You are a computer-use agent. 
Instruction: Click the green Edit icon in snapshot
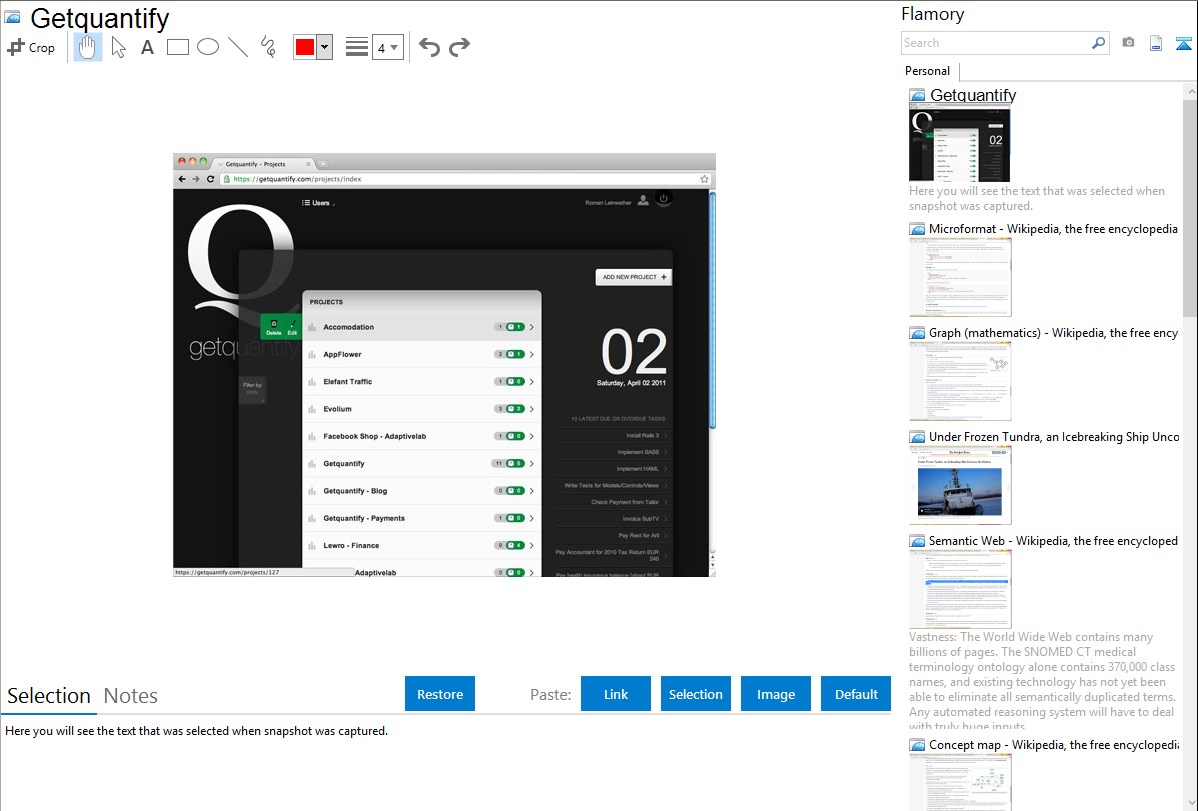292,327
